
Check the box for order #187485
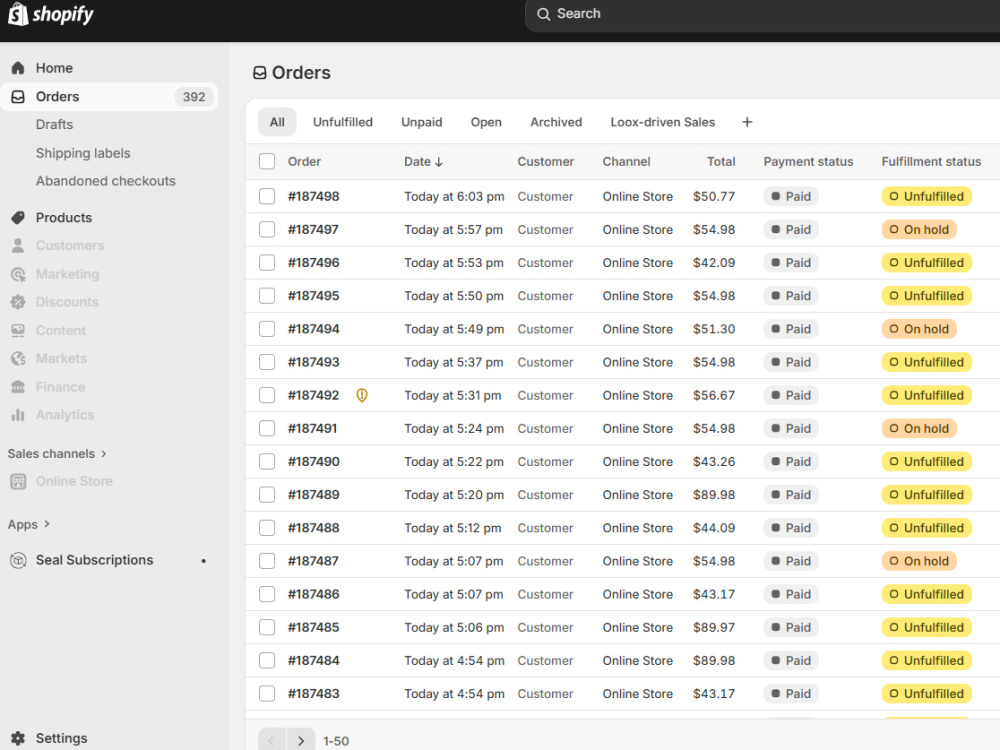tap(267, 628)
